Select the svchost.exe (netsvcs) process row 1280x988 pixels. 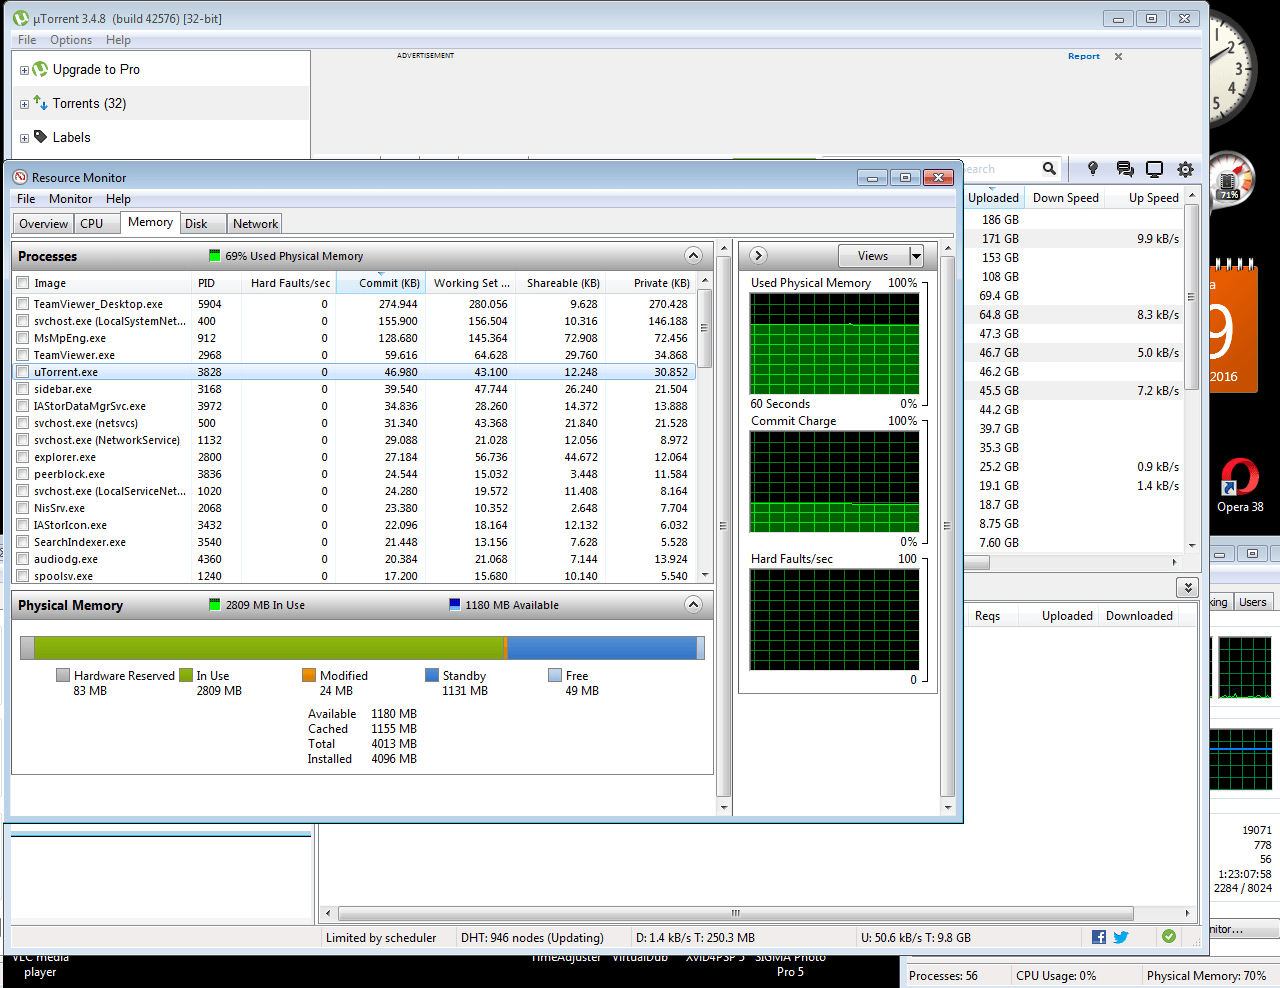click(353, 423)
